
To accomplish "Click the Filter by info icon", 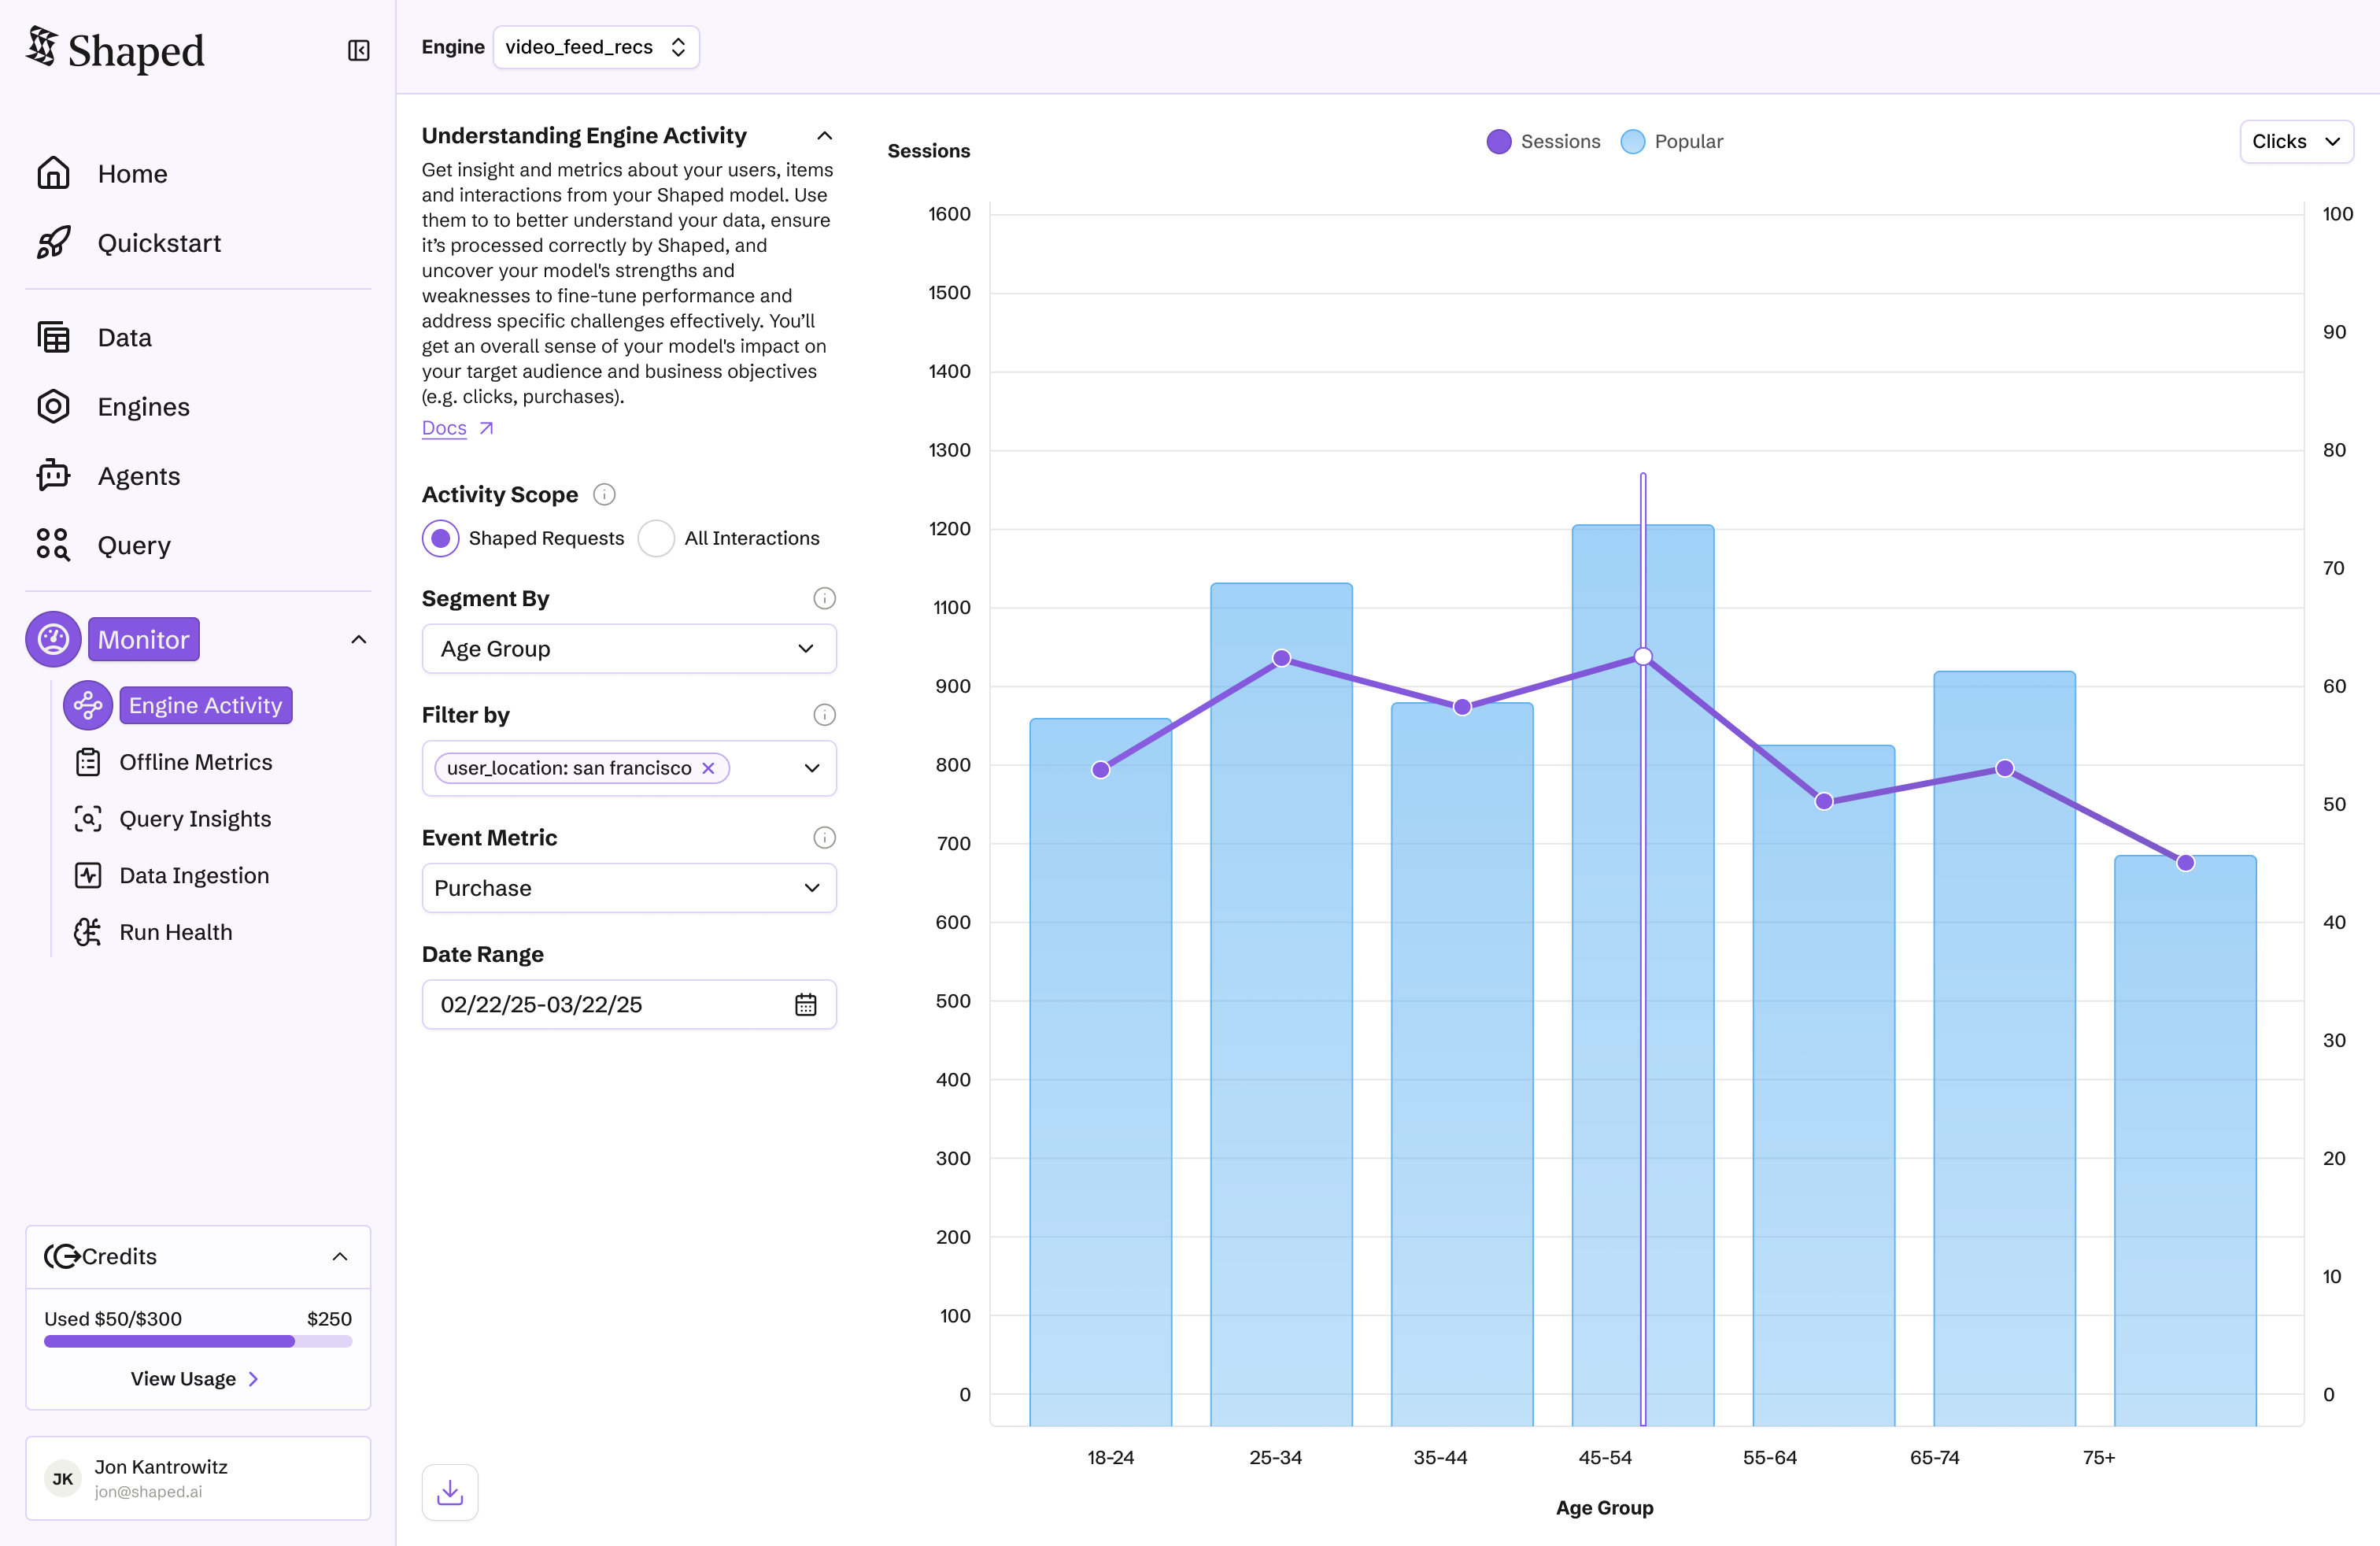I will point(824,714).
